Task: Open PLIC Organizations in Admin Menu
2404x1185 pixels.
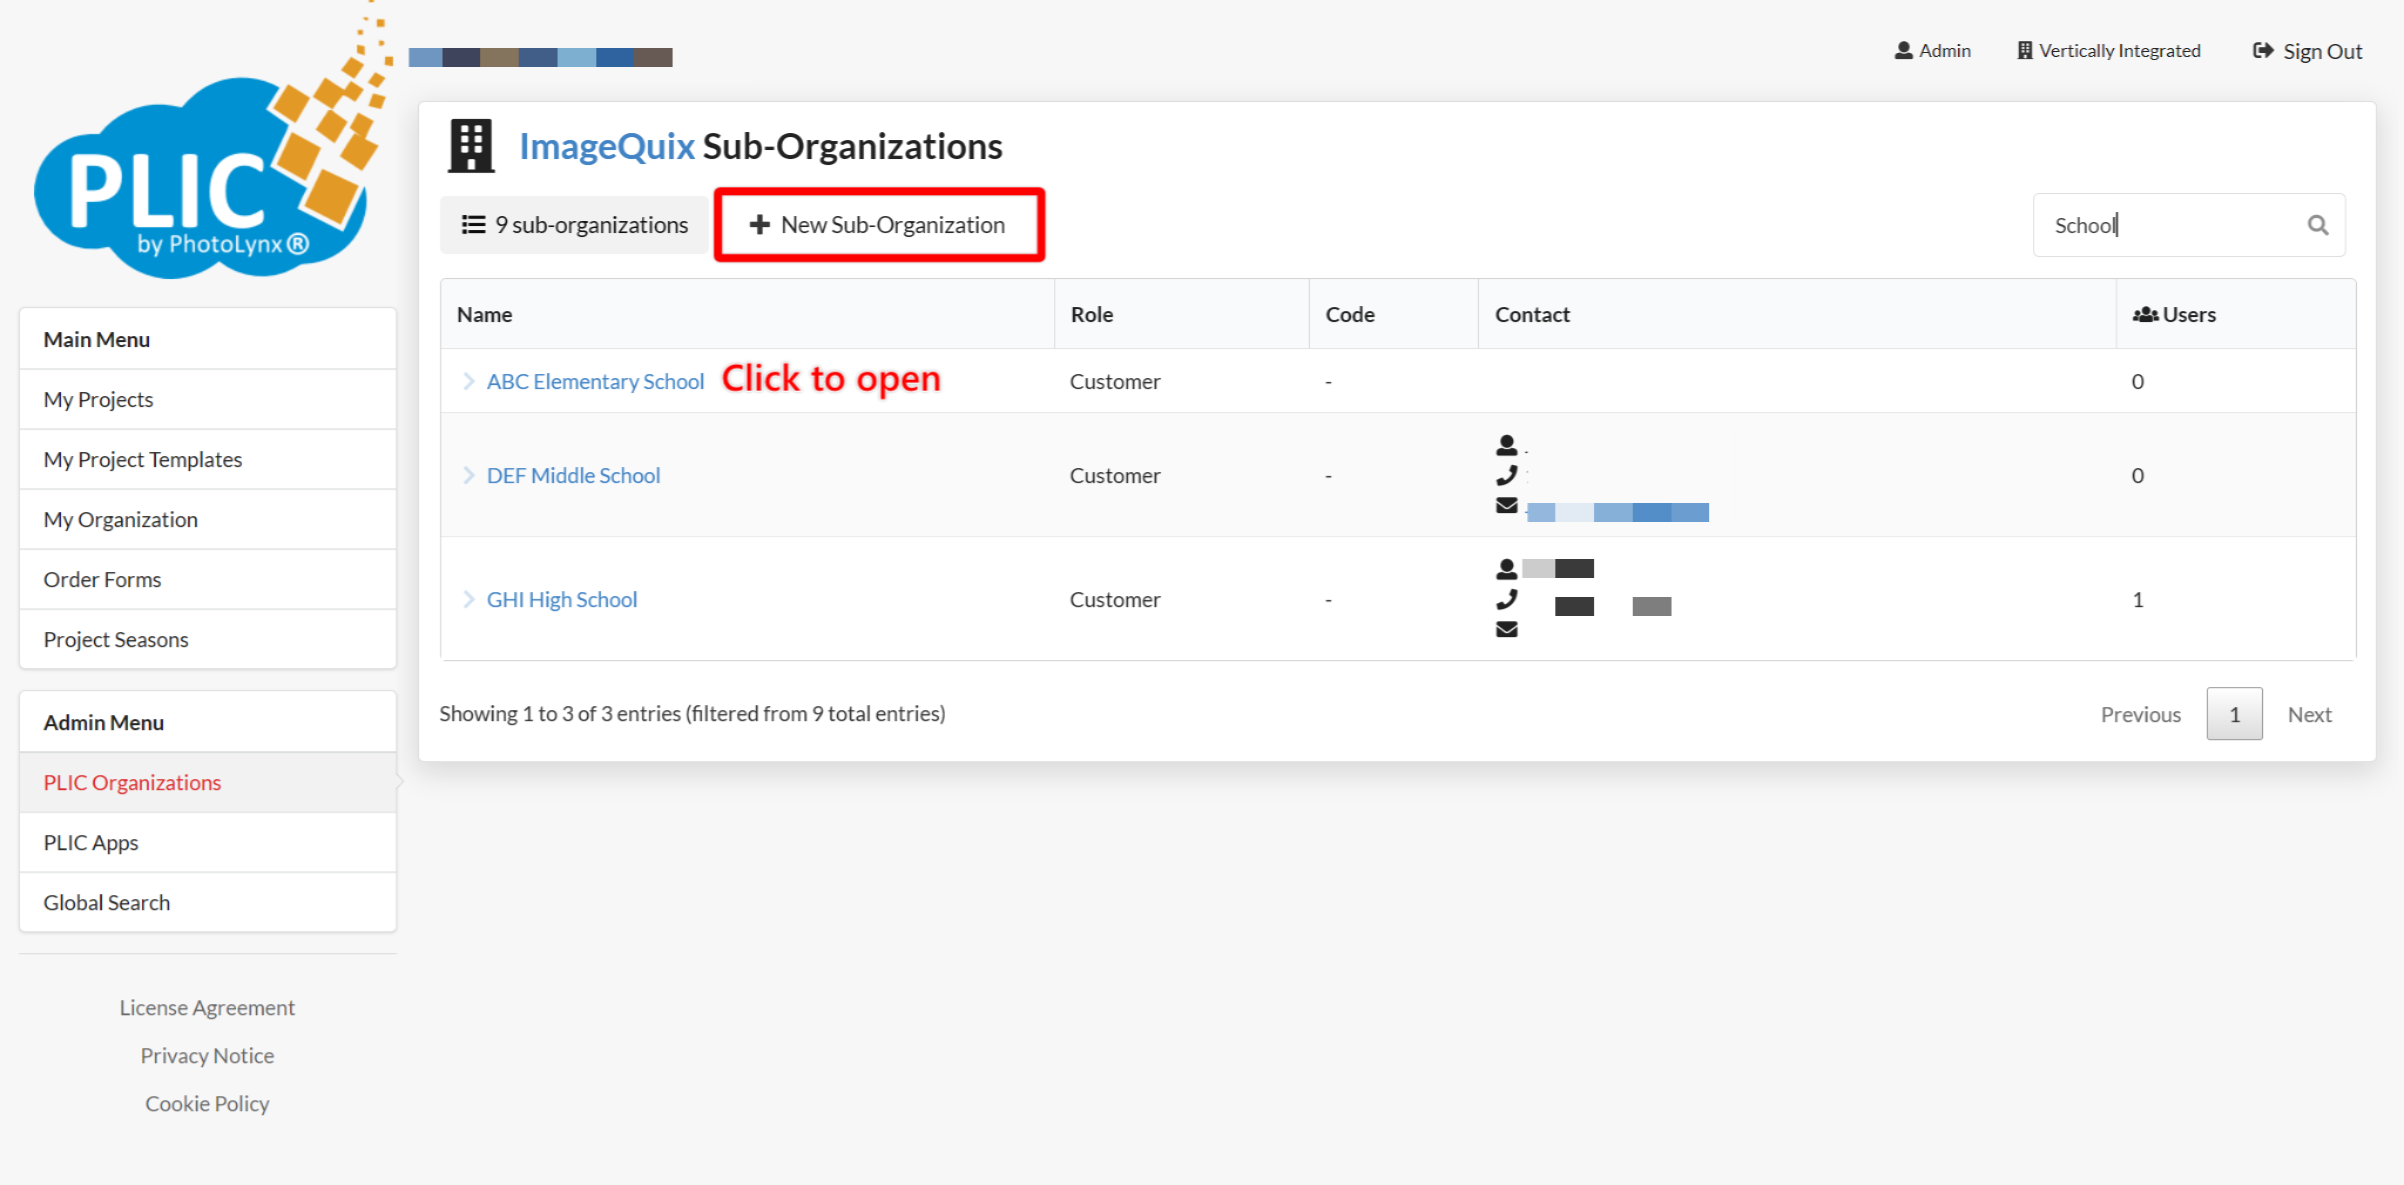Action: [208, 782]
